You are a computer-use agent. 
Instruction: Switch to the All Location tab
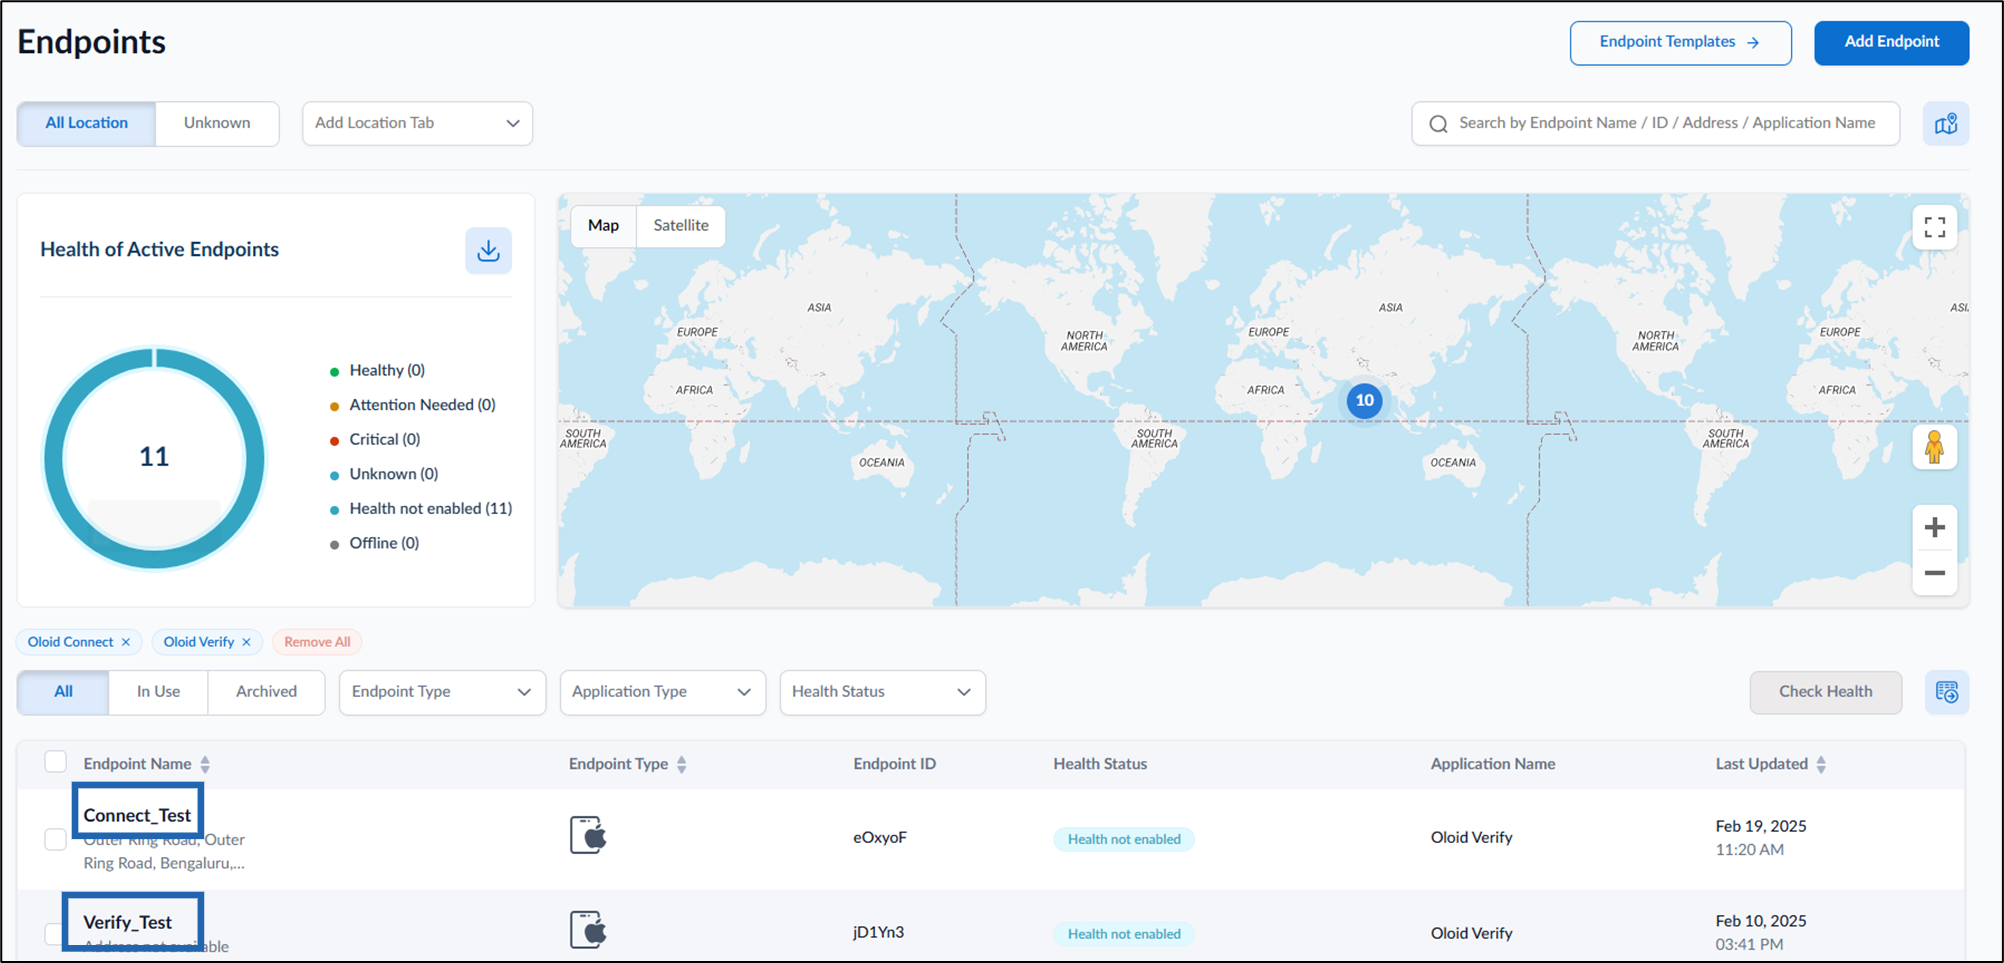pos(86,123)
